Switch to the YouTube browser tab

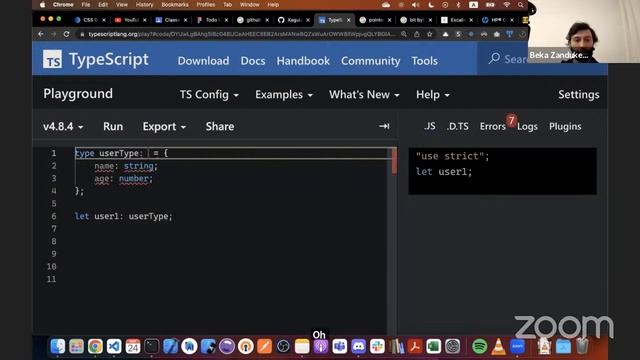click(x=130, y=20)
